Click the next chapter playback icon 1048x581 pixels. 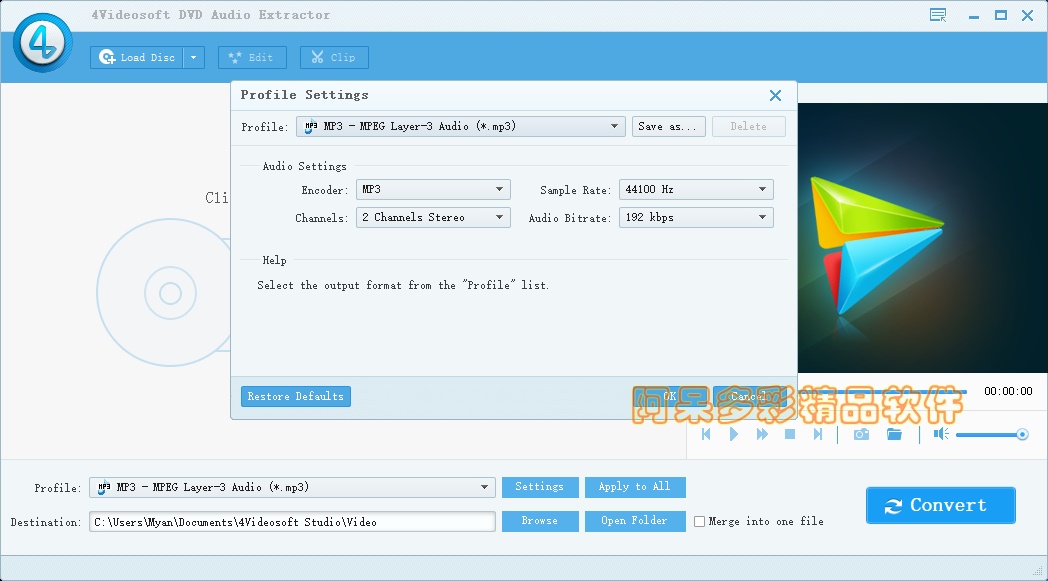817,435
